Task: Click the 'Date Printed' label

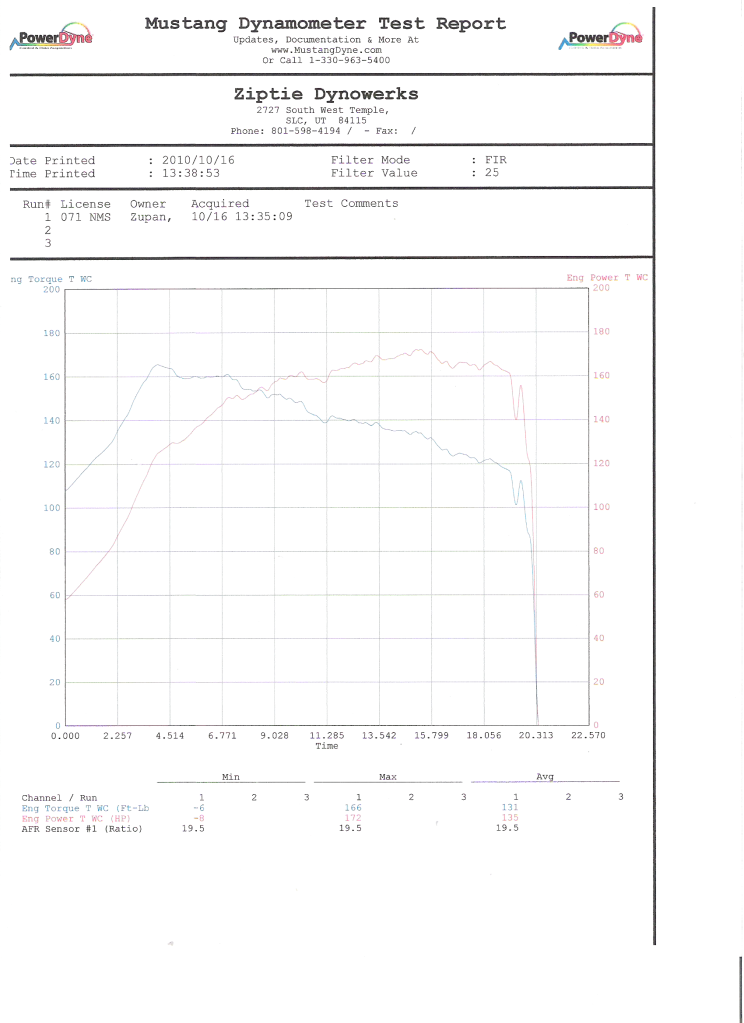Action: tap(52, 160)
